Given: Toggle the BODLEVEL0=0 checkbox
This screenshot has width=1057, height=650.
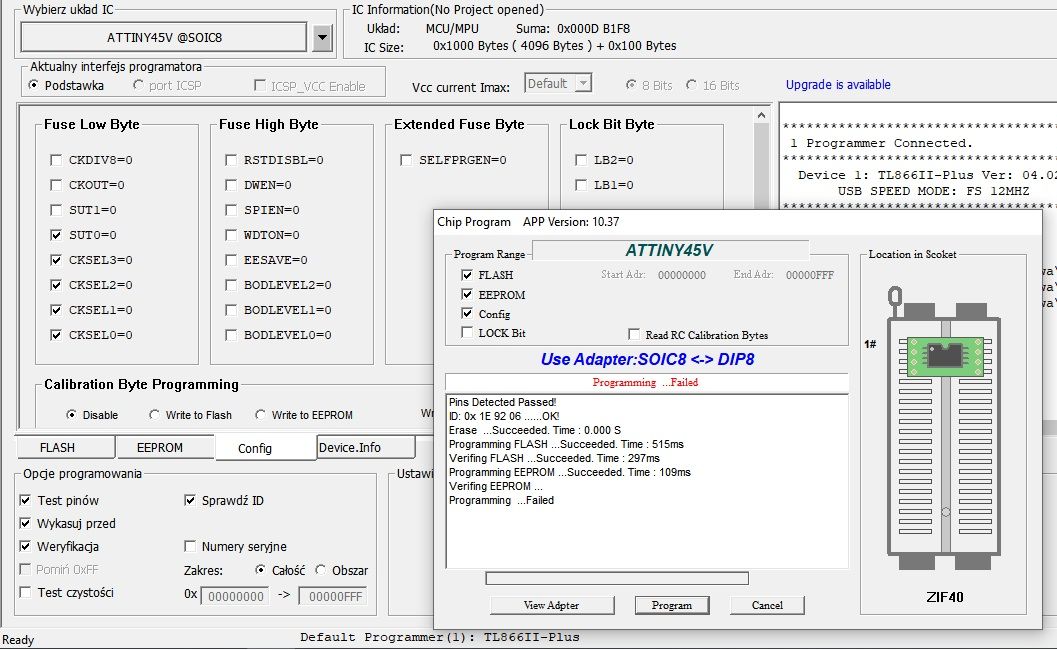Looking at the screenshot, I should pos(231,334).
